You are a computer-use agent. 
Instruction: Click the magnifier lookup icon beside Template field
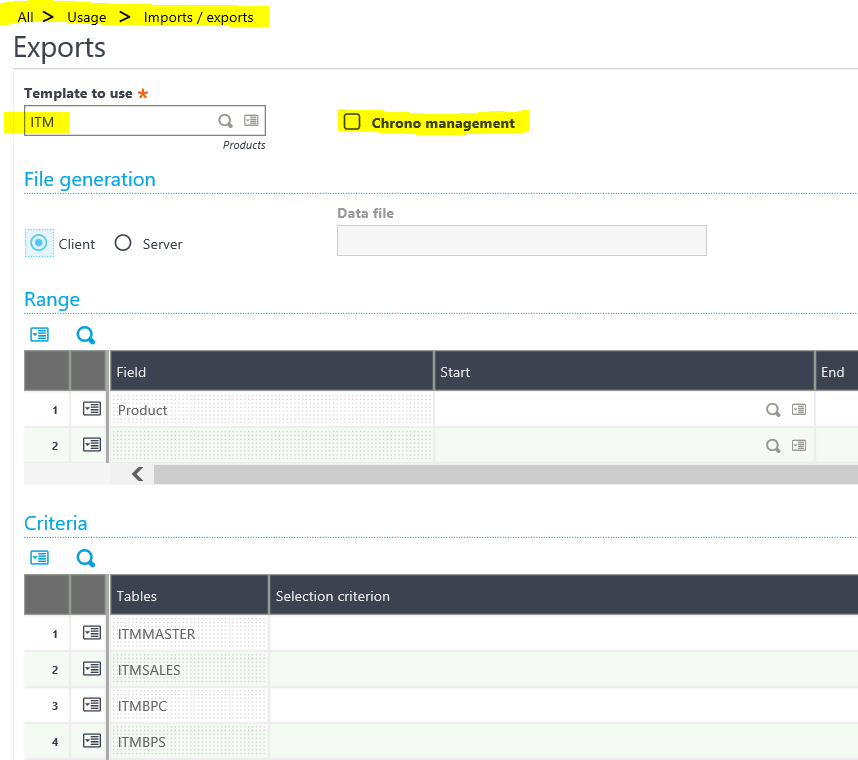click(x=226, y=120)
